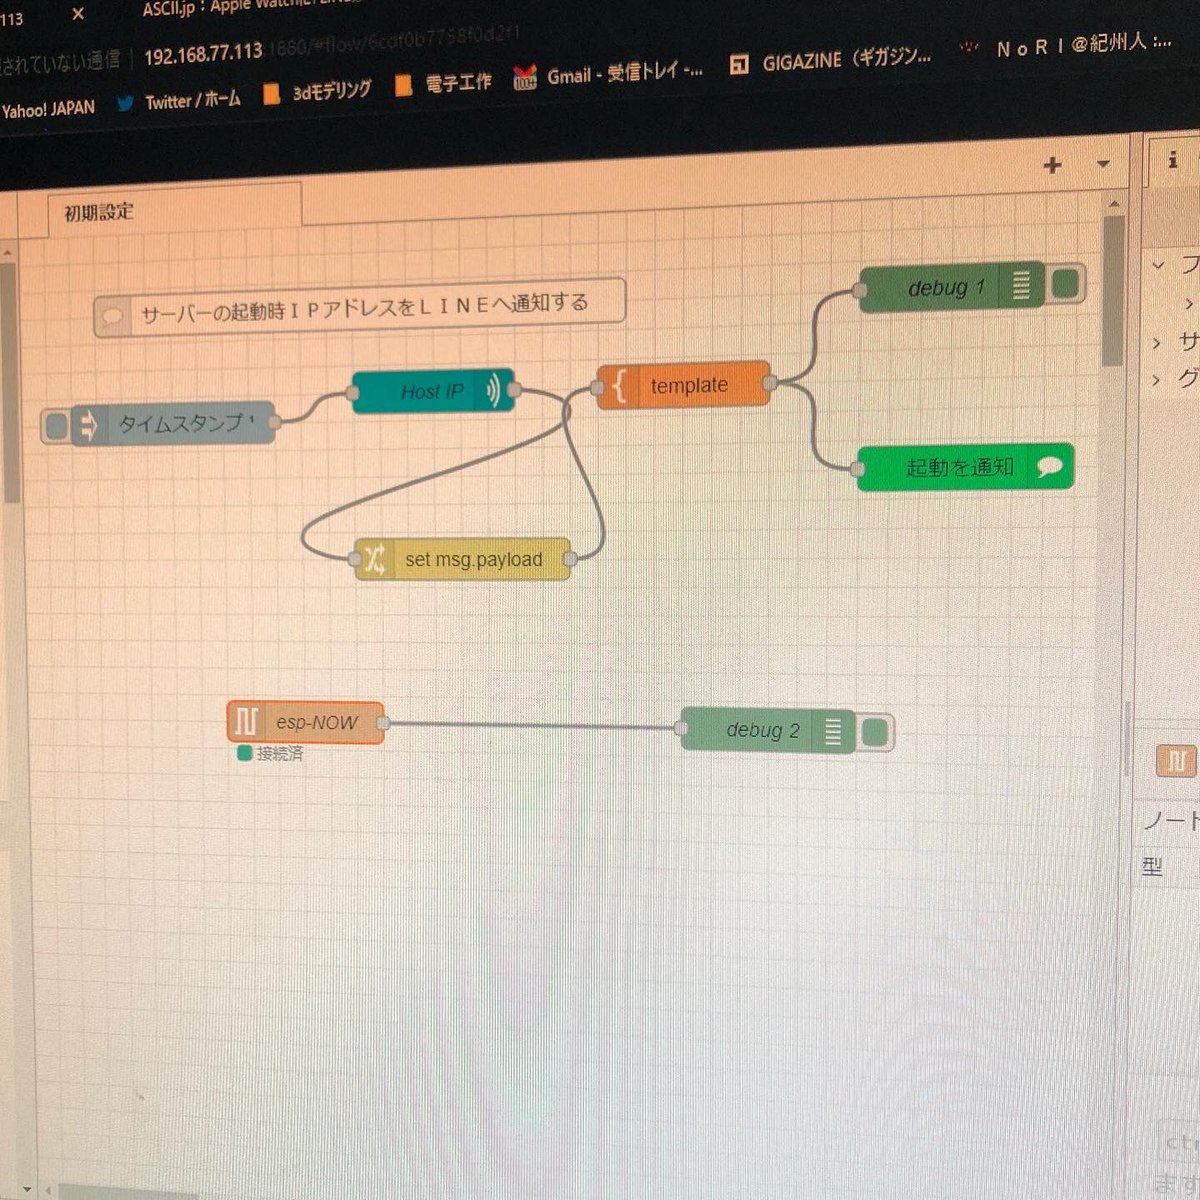
Task: Open Yahoo! JAPAN bookmark
Action: tap(48, 108)
